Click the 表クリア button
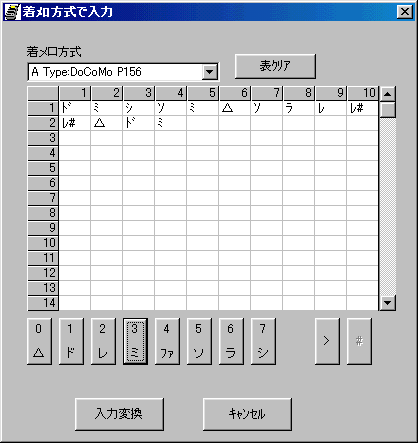The width and height of the screenshot is (418, 443). click(x=275, y=66)
